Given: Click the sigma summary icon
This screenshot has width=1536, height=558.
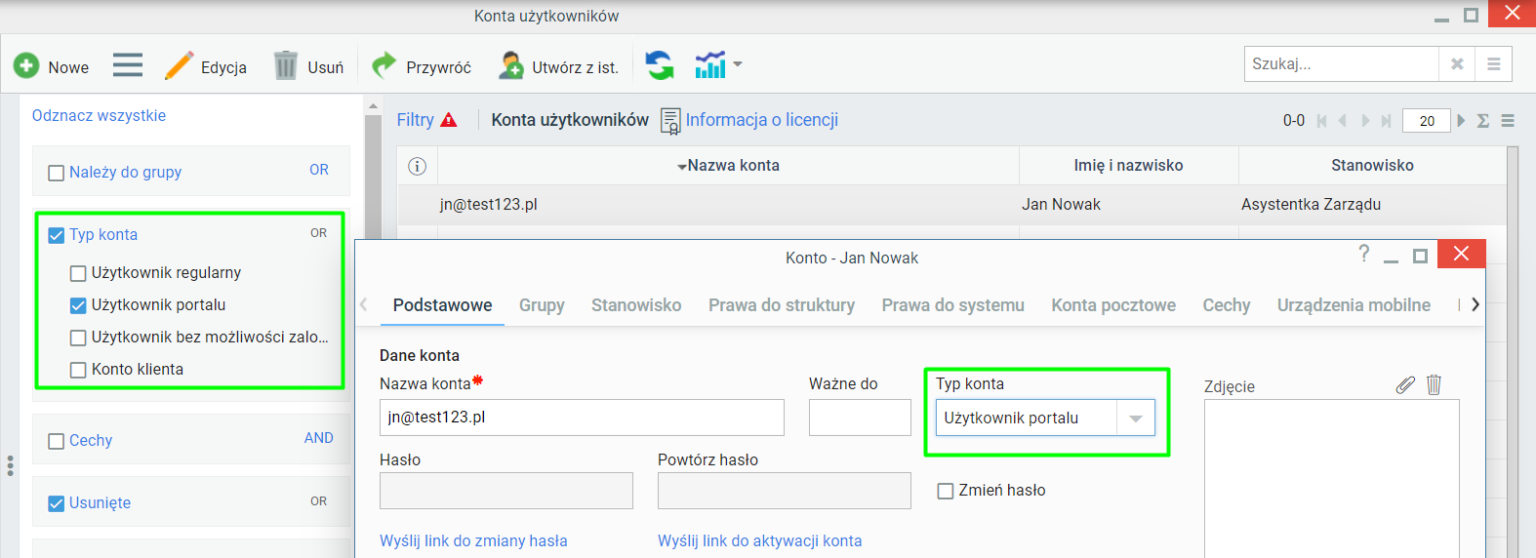Looking at the screenshot, I should 1483,121.
